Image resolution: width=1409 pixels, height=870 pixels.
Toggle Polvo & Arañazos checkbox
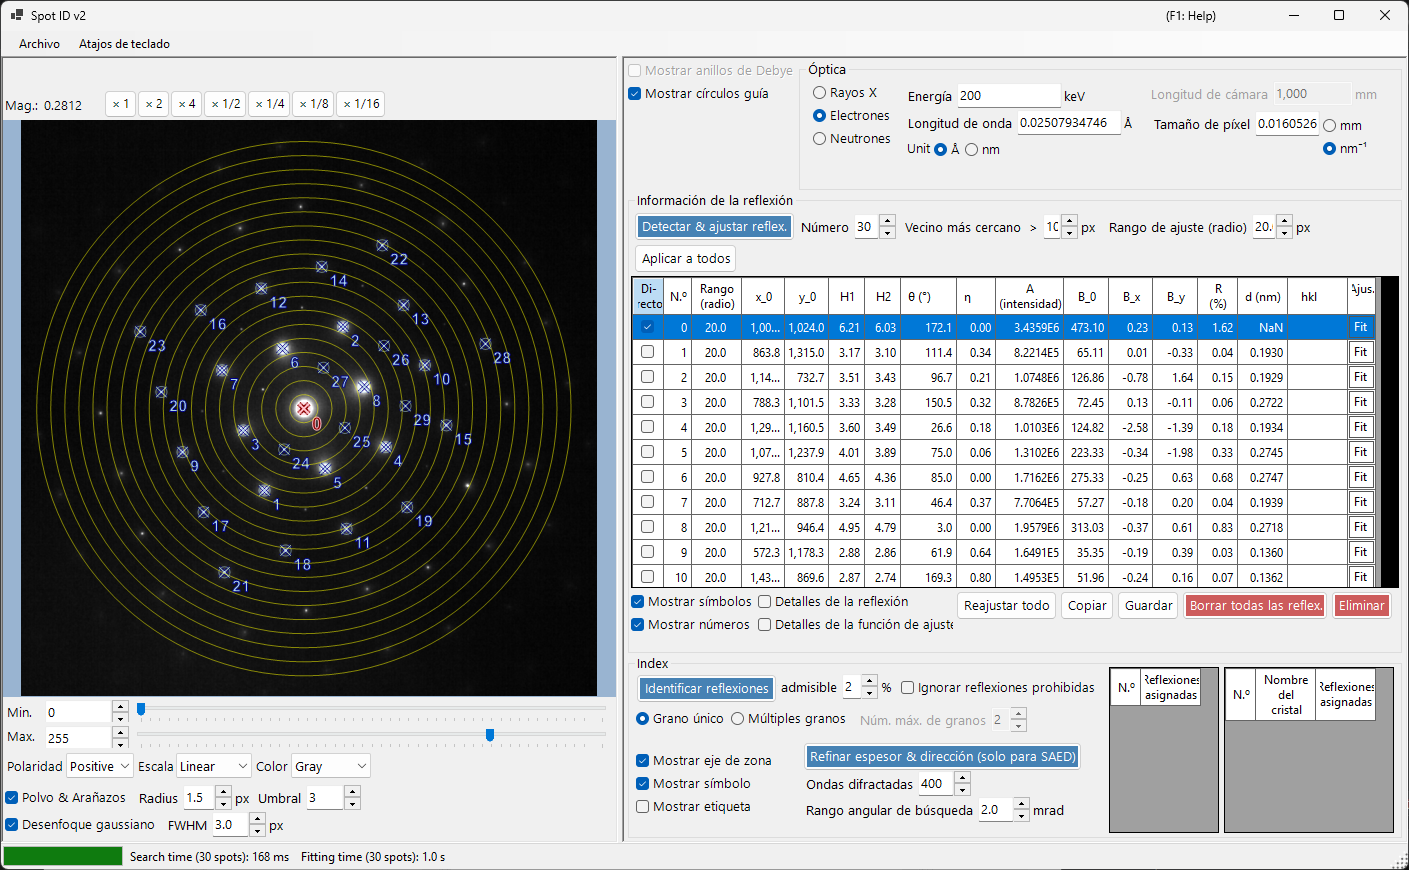pyautogui.click(x=12, y=798)
